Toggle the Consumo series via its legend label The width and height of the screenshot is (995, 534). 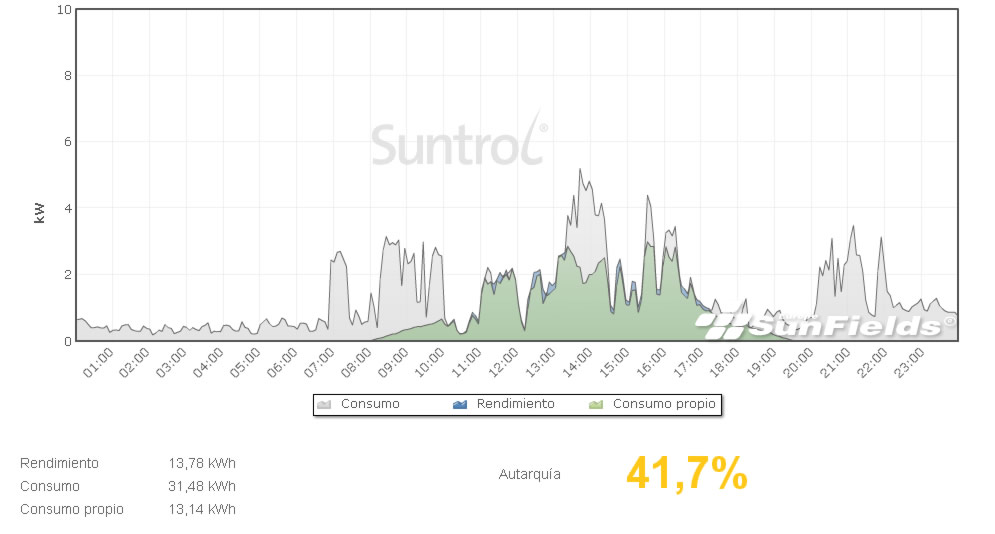[369, 405]
